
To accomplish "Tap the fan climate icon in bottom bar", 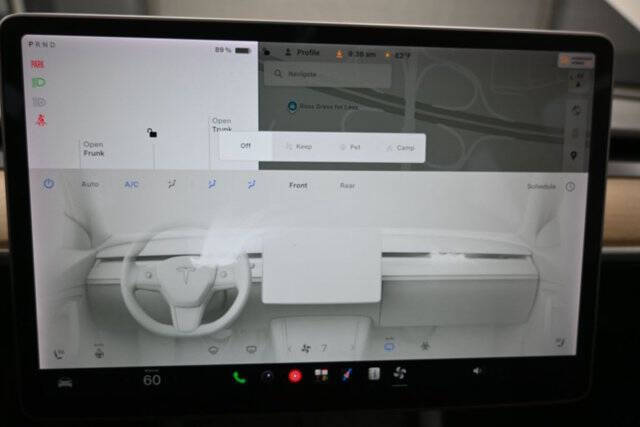I will click(400, 373).
